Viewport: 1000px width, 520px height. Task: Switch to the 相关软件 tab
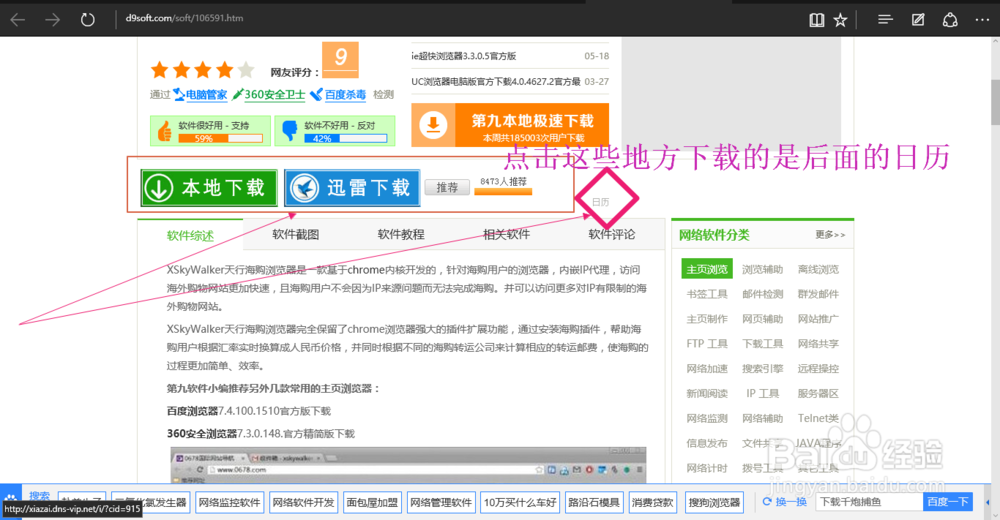coord(506,234)
